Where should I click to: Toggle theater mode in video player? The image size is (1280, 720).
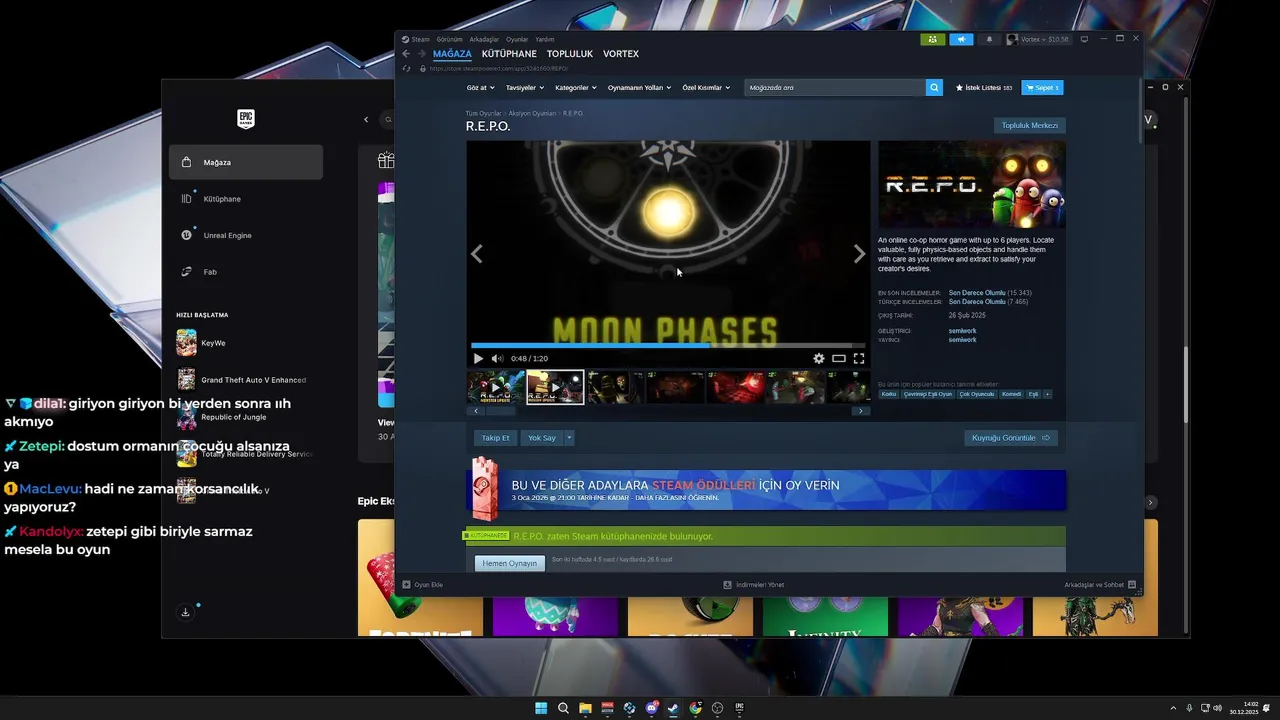pos(839,358)
